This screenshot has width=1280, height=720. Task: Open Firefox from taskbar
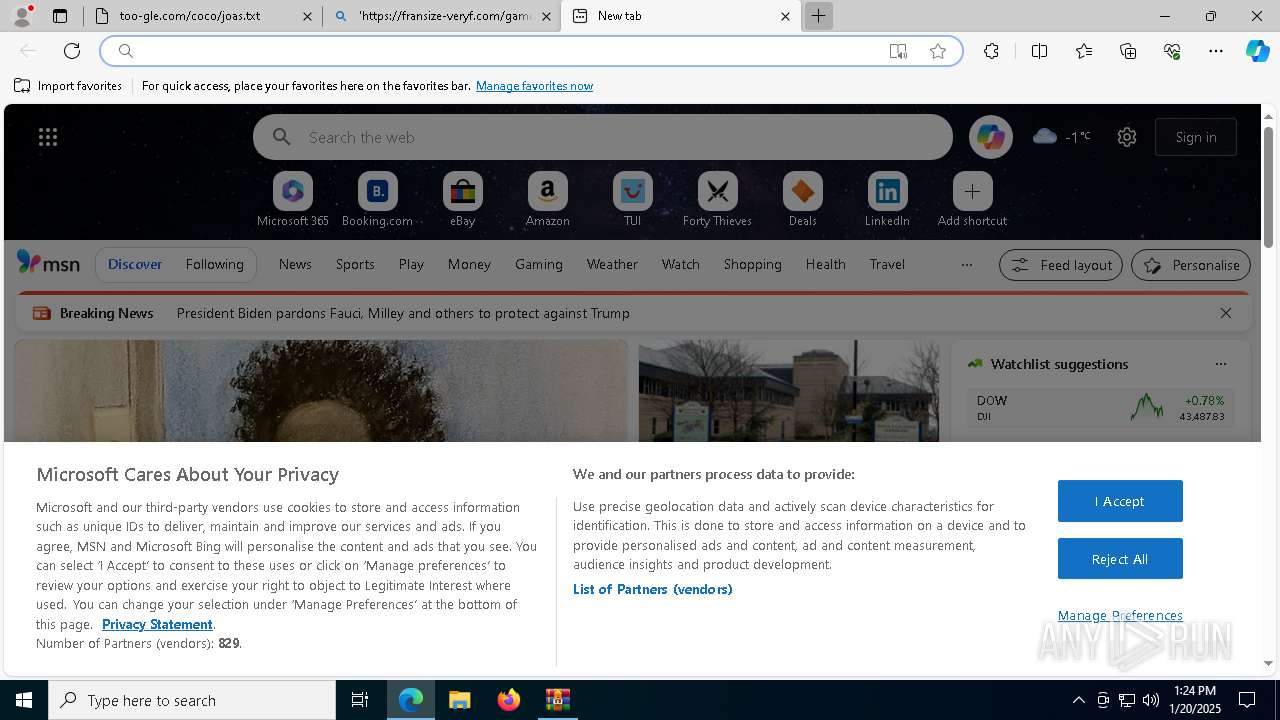508,700
